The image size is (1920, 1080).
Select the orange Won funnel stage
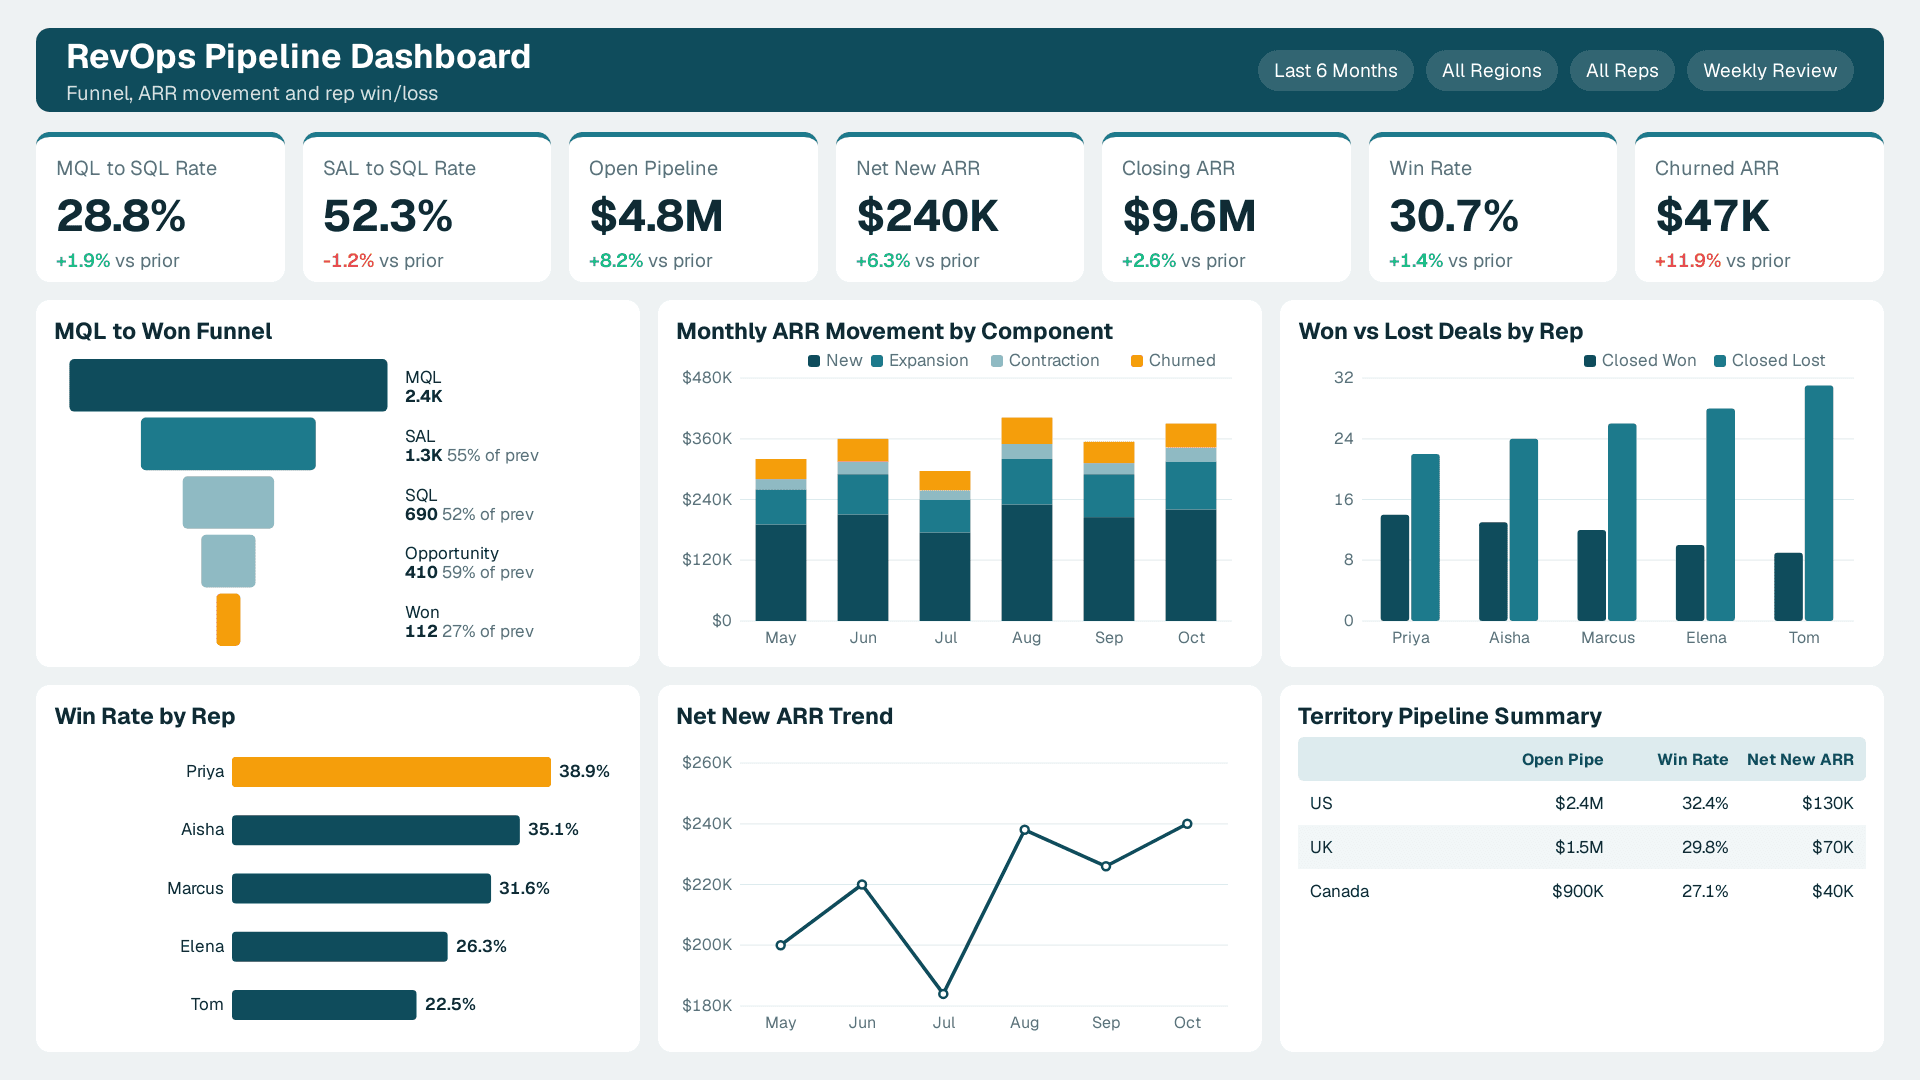228,620
